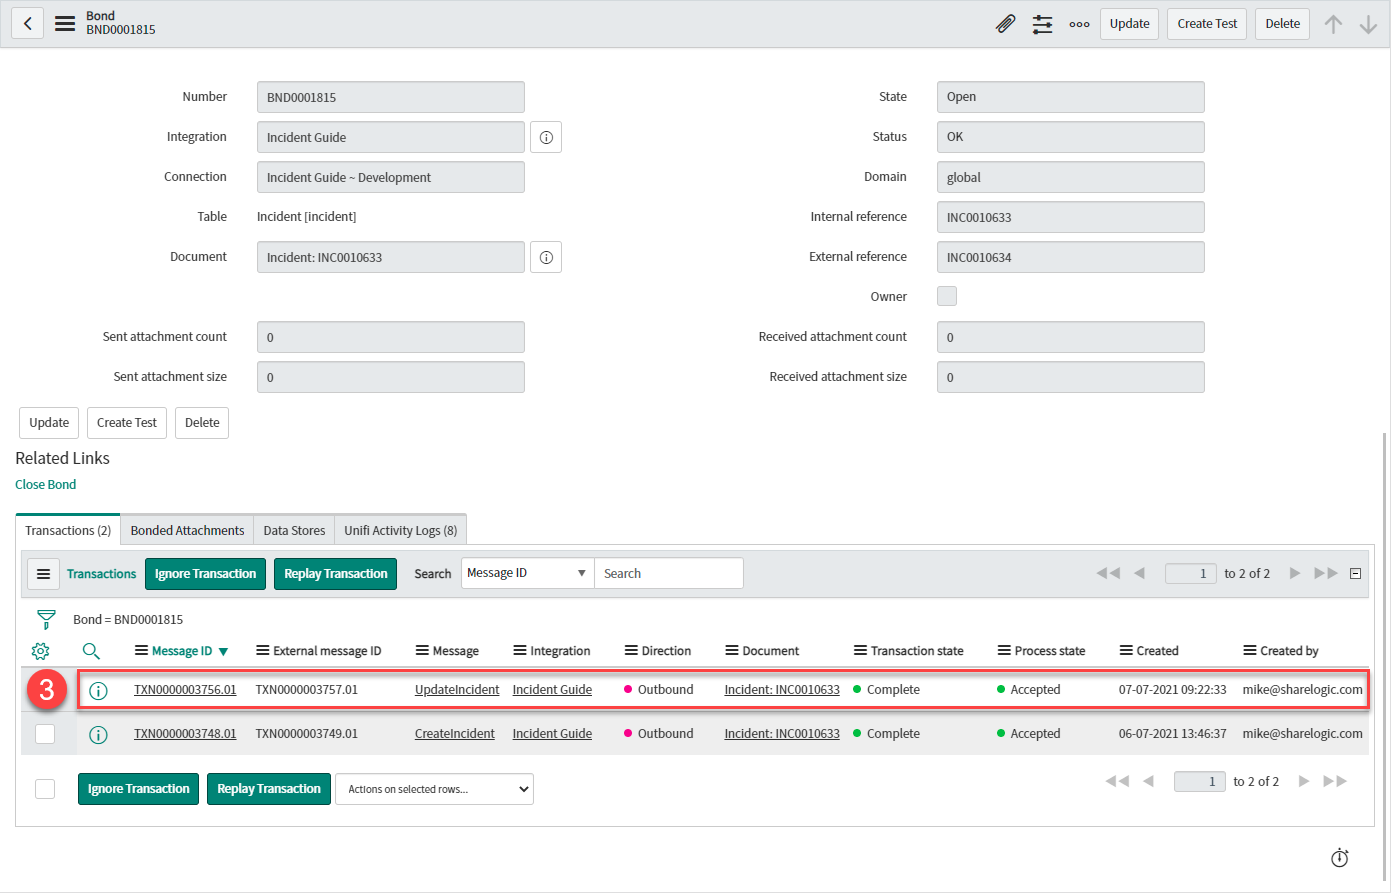
Task: Open the gear personalize list columns icon
Action: pyautogui.click(x=40, y=651)
